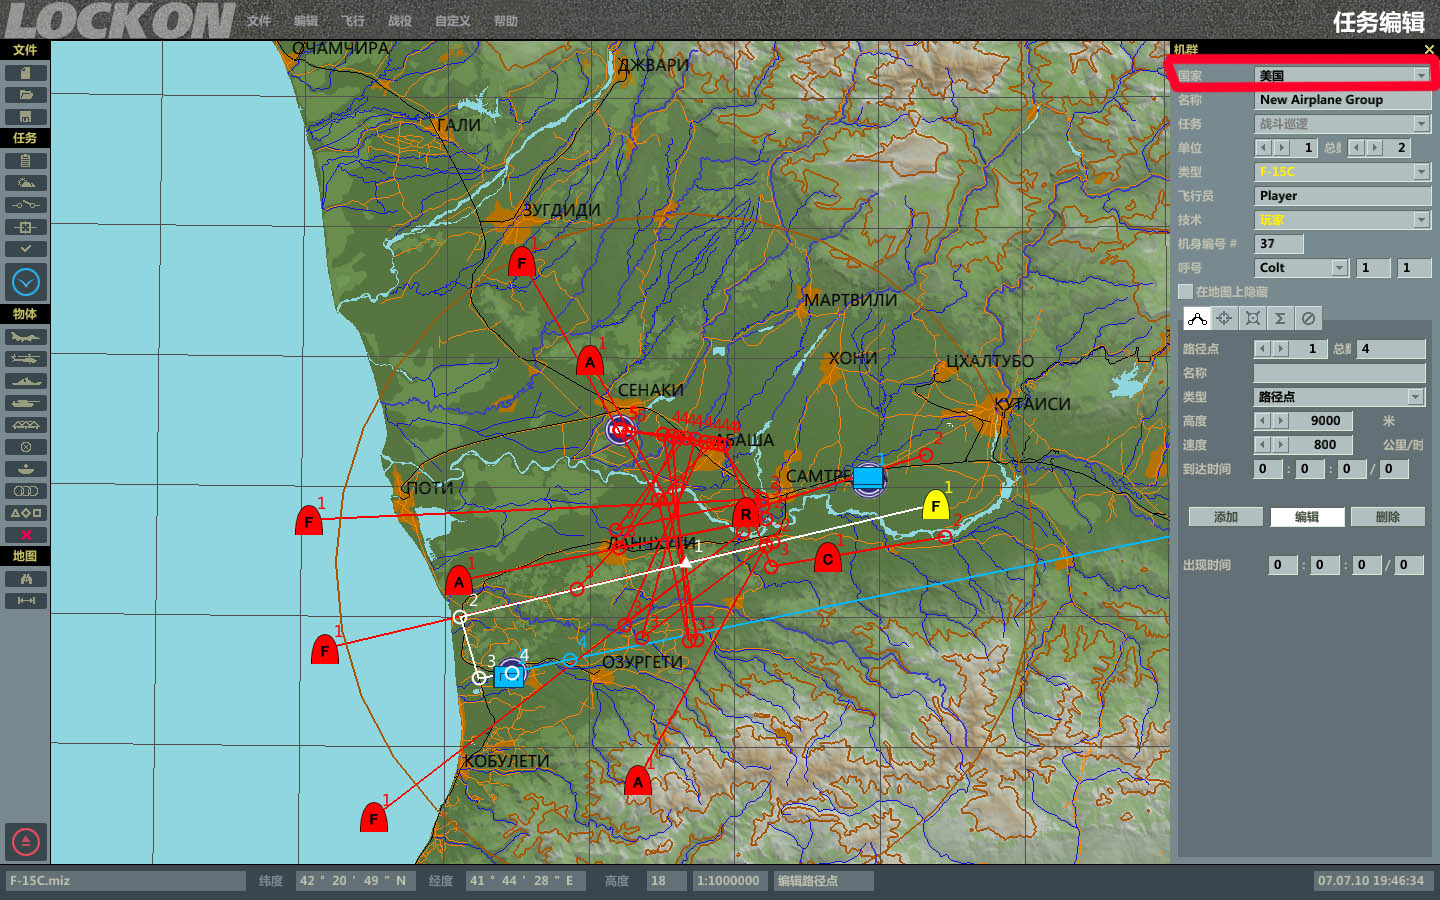Screen dimensions: 1440x900
Task: Go to previous waypoint in 路径点 row
Action: [1263, 348]
